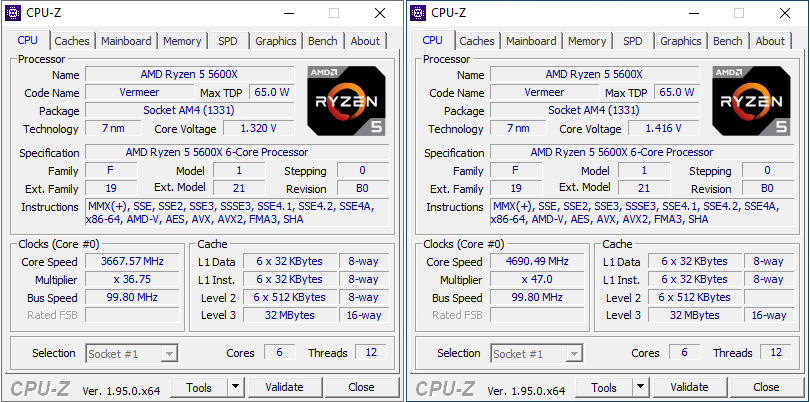Click the Specification field in right window
The height and width of the screenshot is (402, 810).
click(642, 152)
